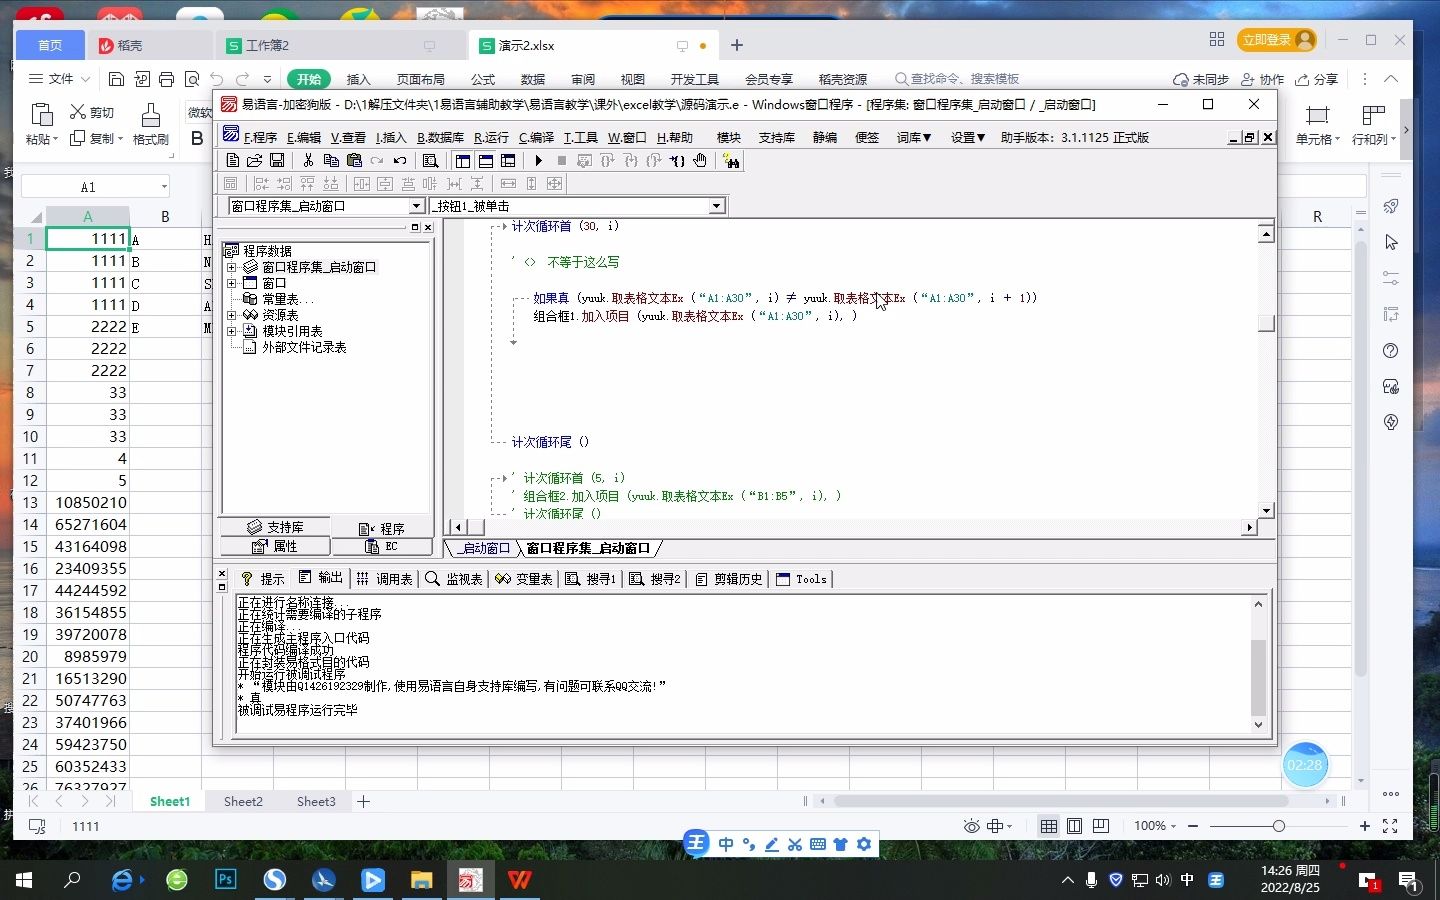
Task: Switch to the Sheet2 tab
Action: point(242,801)
